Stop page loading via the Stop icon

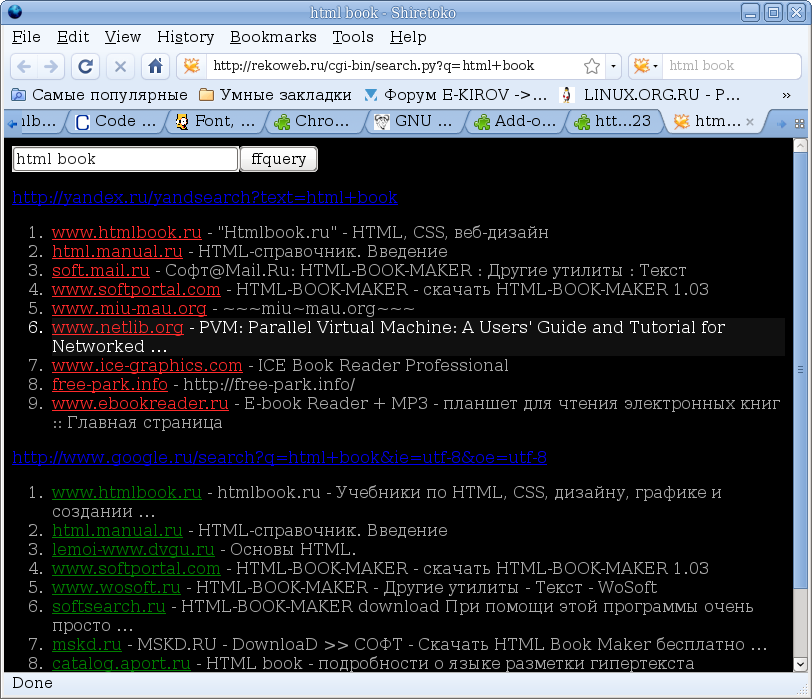119,66
